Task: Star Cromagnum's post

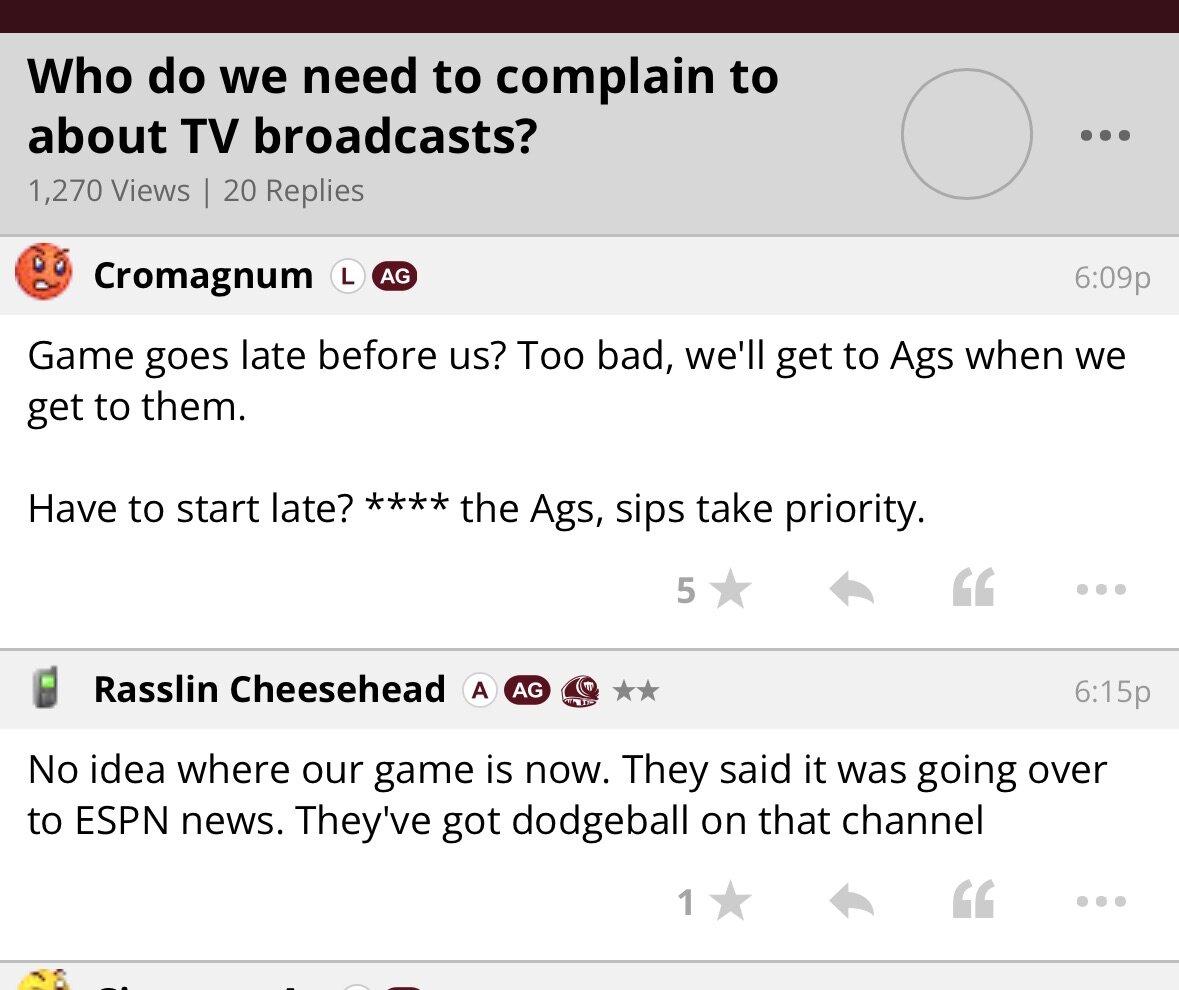Action: coord(732,590)
